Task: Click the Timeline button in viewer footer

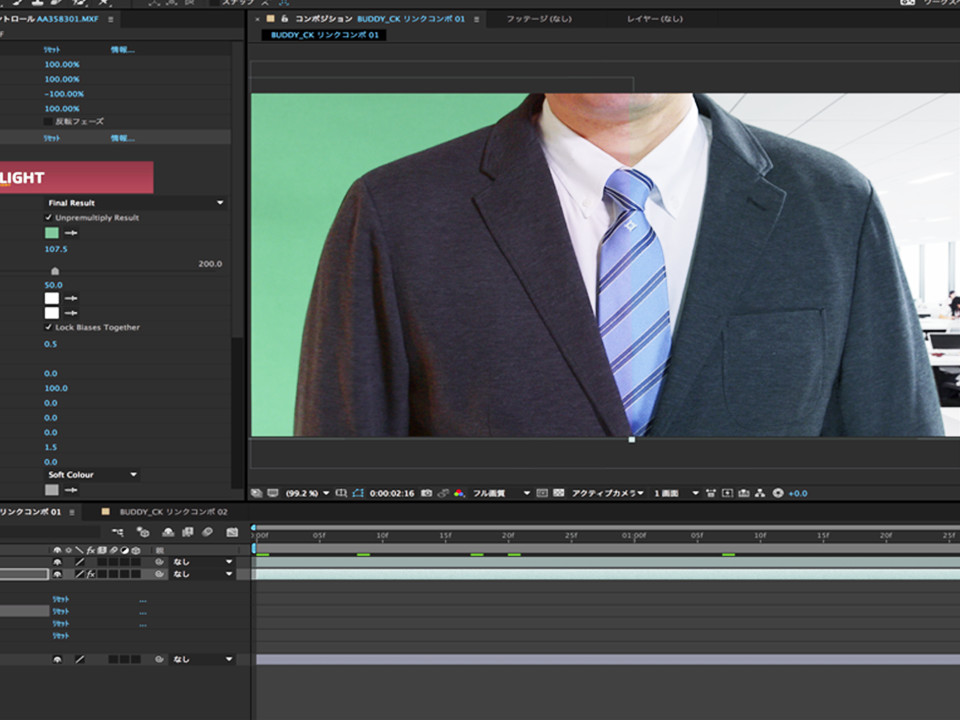Action: point(744,493)
